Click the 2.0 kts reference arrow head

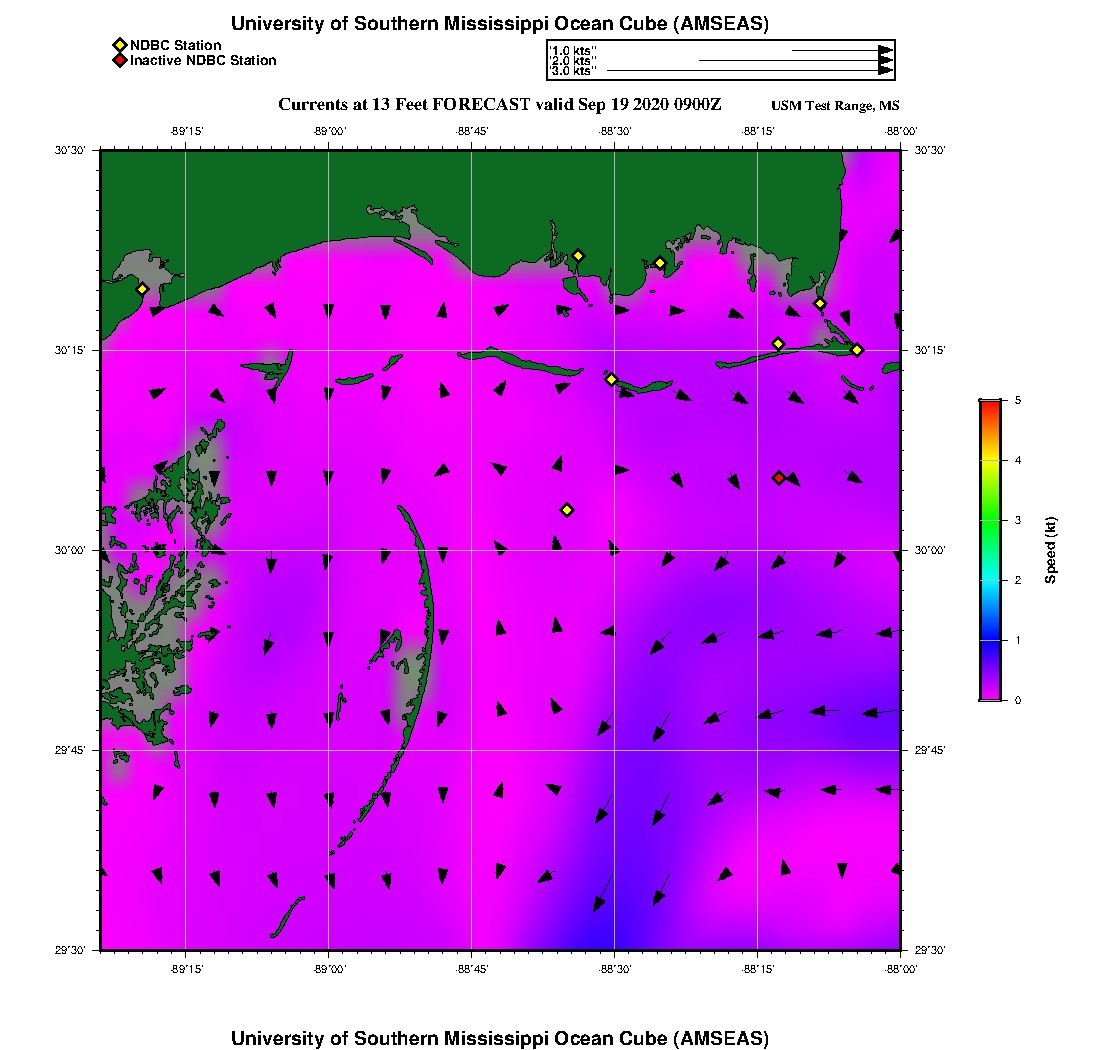885,60
